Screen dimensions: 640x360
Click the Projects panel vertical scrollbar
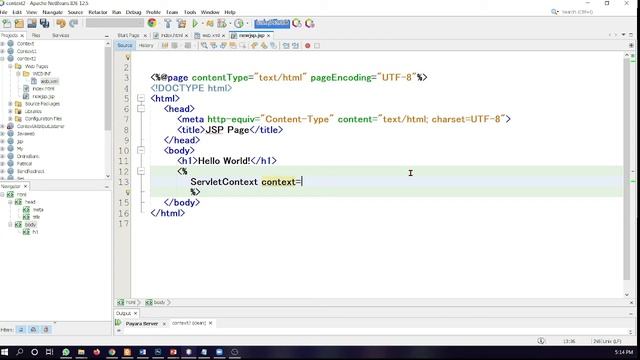108,89
